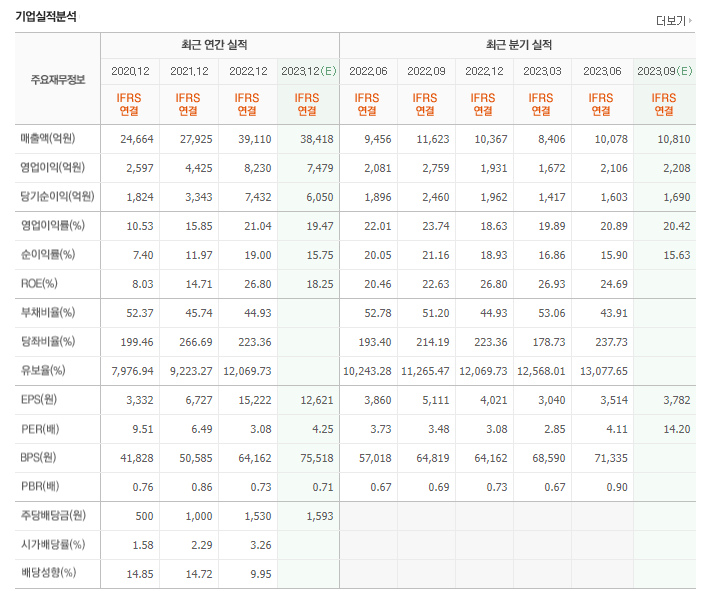Click the 3.26 dividend yield value
The width and height of the screenshot is (705, 591).
[x=261, y=546]
